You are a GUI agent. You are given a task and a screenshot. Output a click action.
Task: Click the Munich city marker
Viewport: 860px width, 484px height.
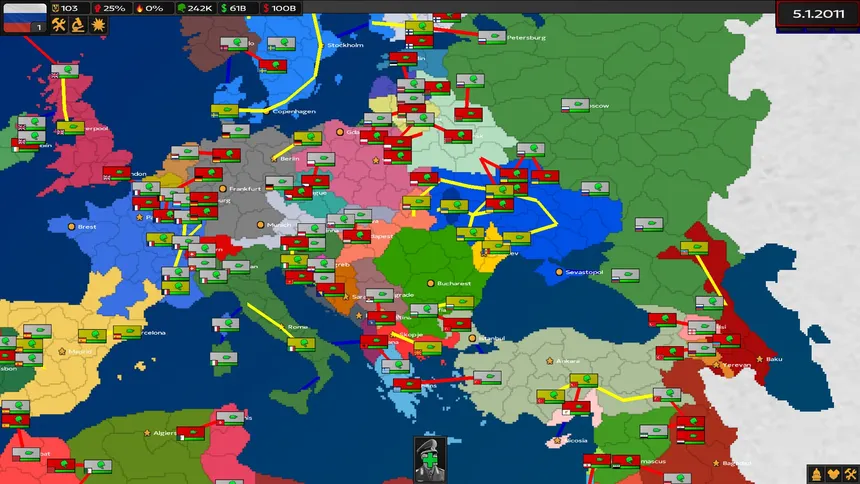pos(261,224)
